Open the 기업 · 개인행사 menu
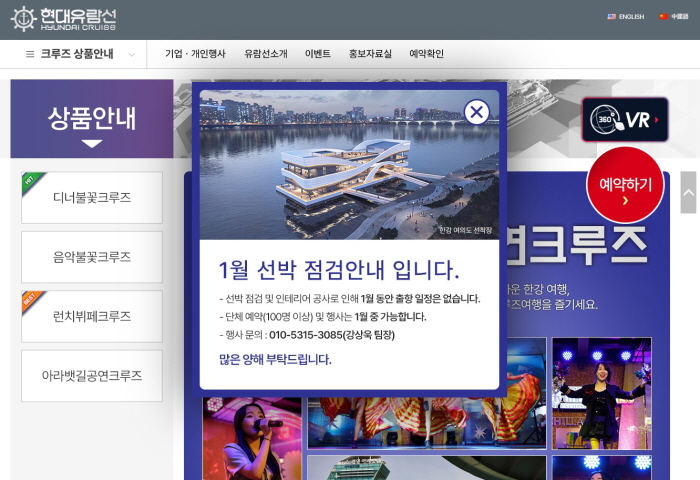This screenshot has width=700, height=480. (x=195, y=54)
